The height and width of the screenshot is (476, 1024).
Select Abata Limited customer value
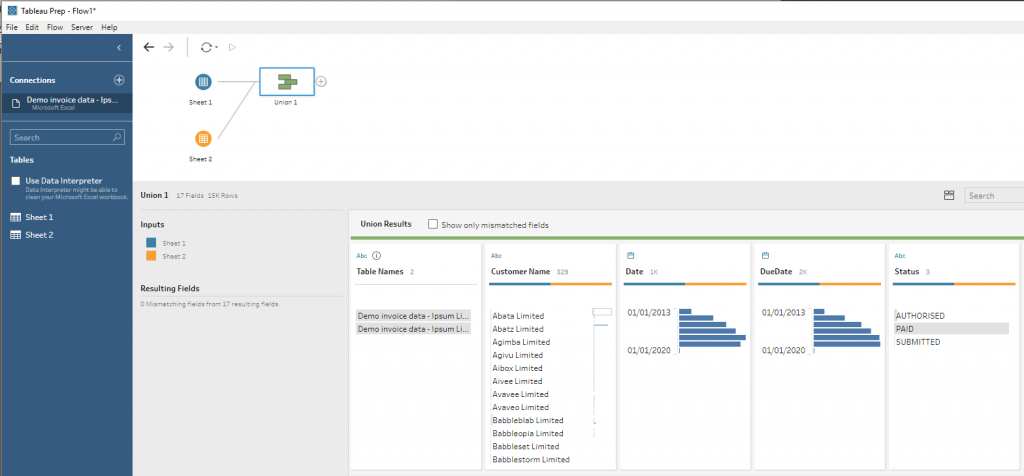[x=518, y=316]
